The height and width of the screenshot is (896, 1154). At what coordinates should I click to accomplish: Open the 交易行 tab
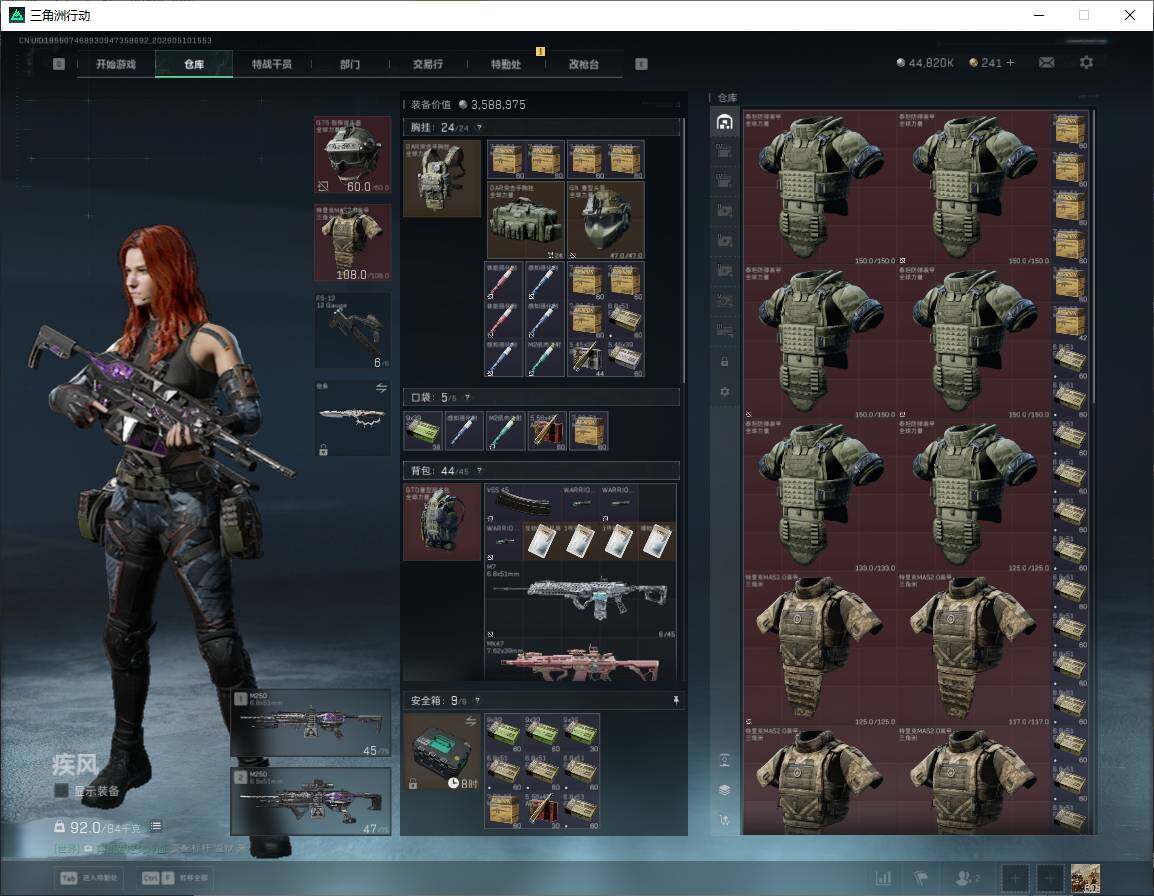[x=428, y=64]
